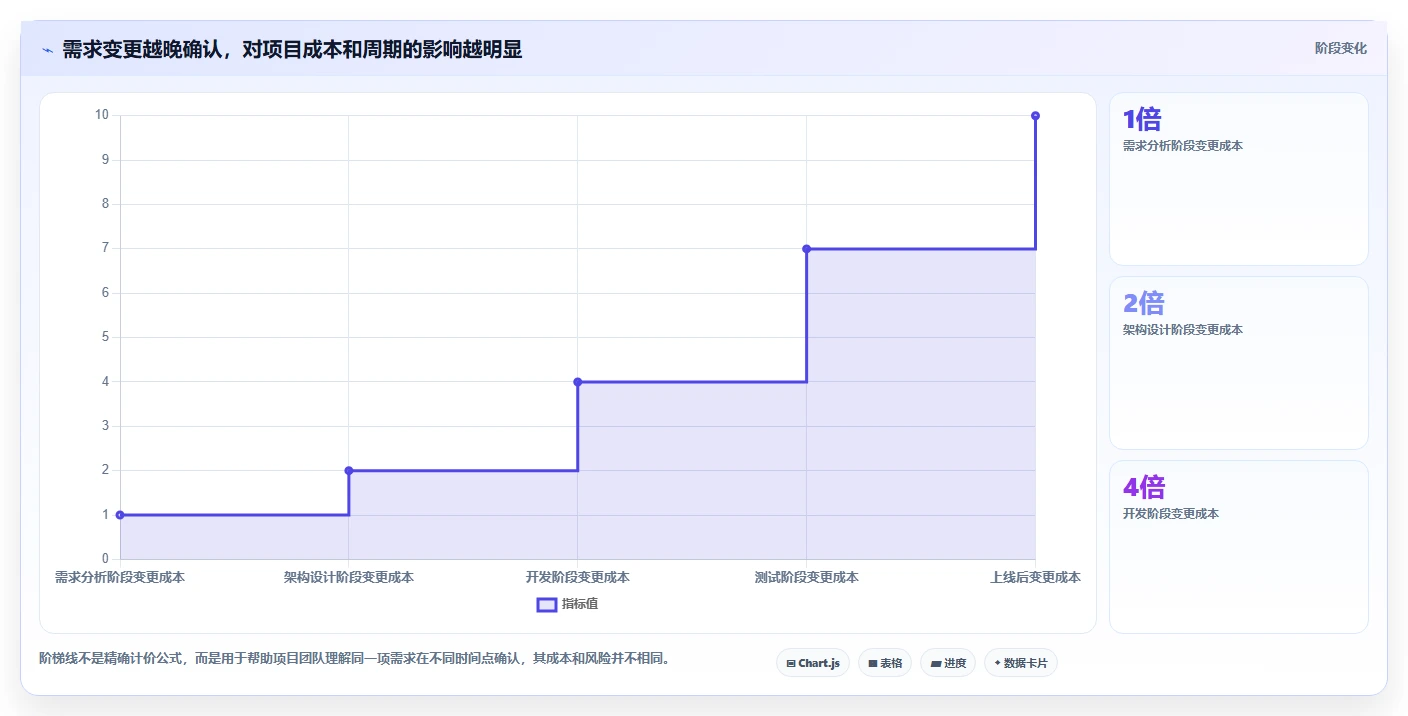Click the 架构设计阶段变更成本 card caption under 2倍
Screen dimensions: 1408x716
[1183, 330]
